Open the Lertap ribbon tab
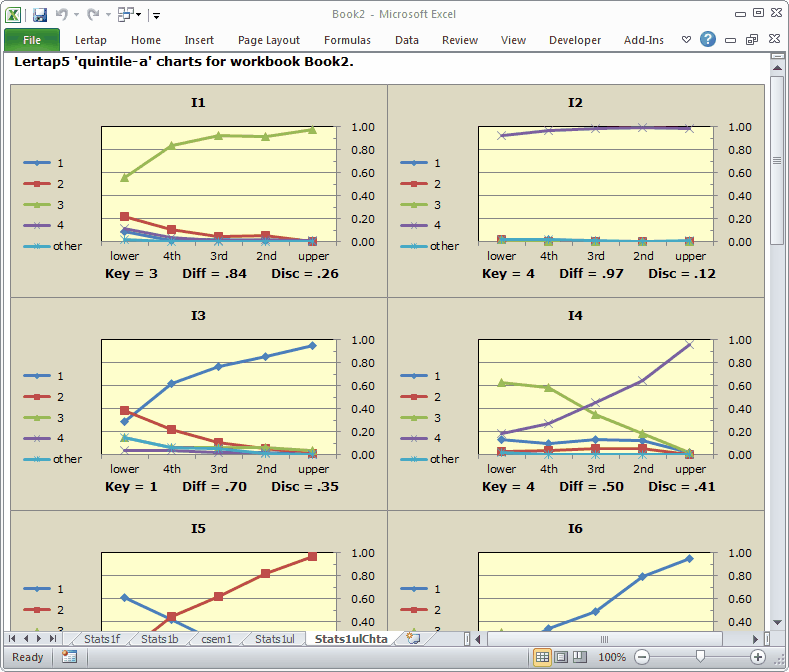 91,40
